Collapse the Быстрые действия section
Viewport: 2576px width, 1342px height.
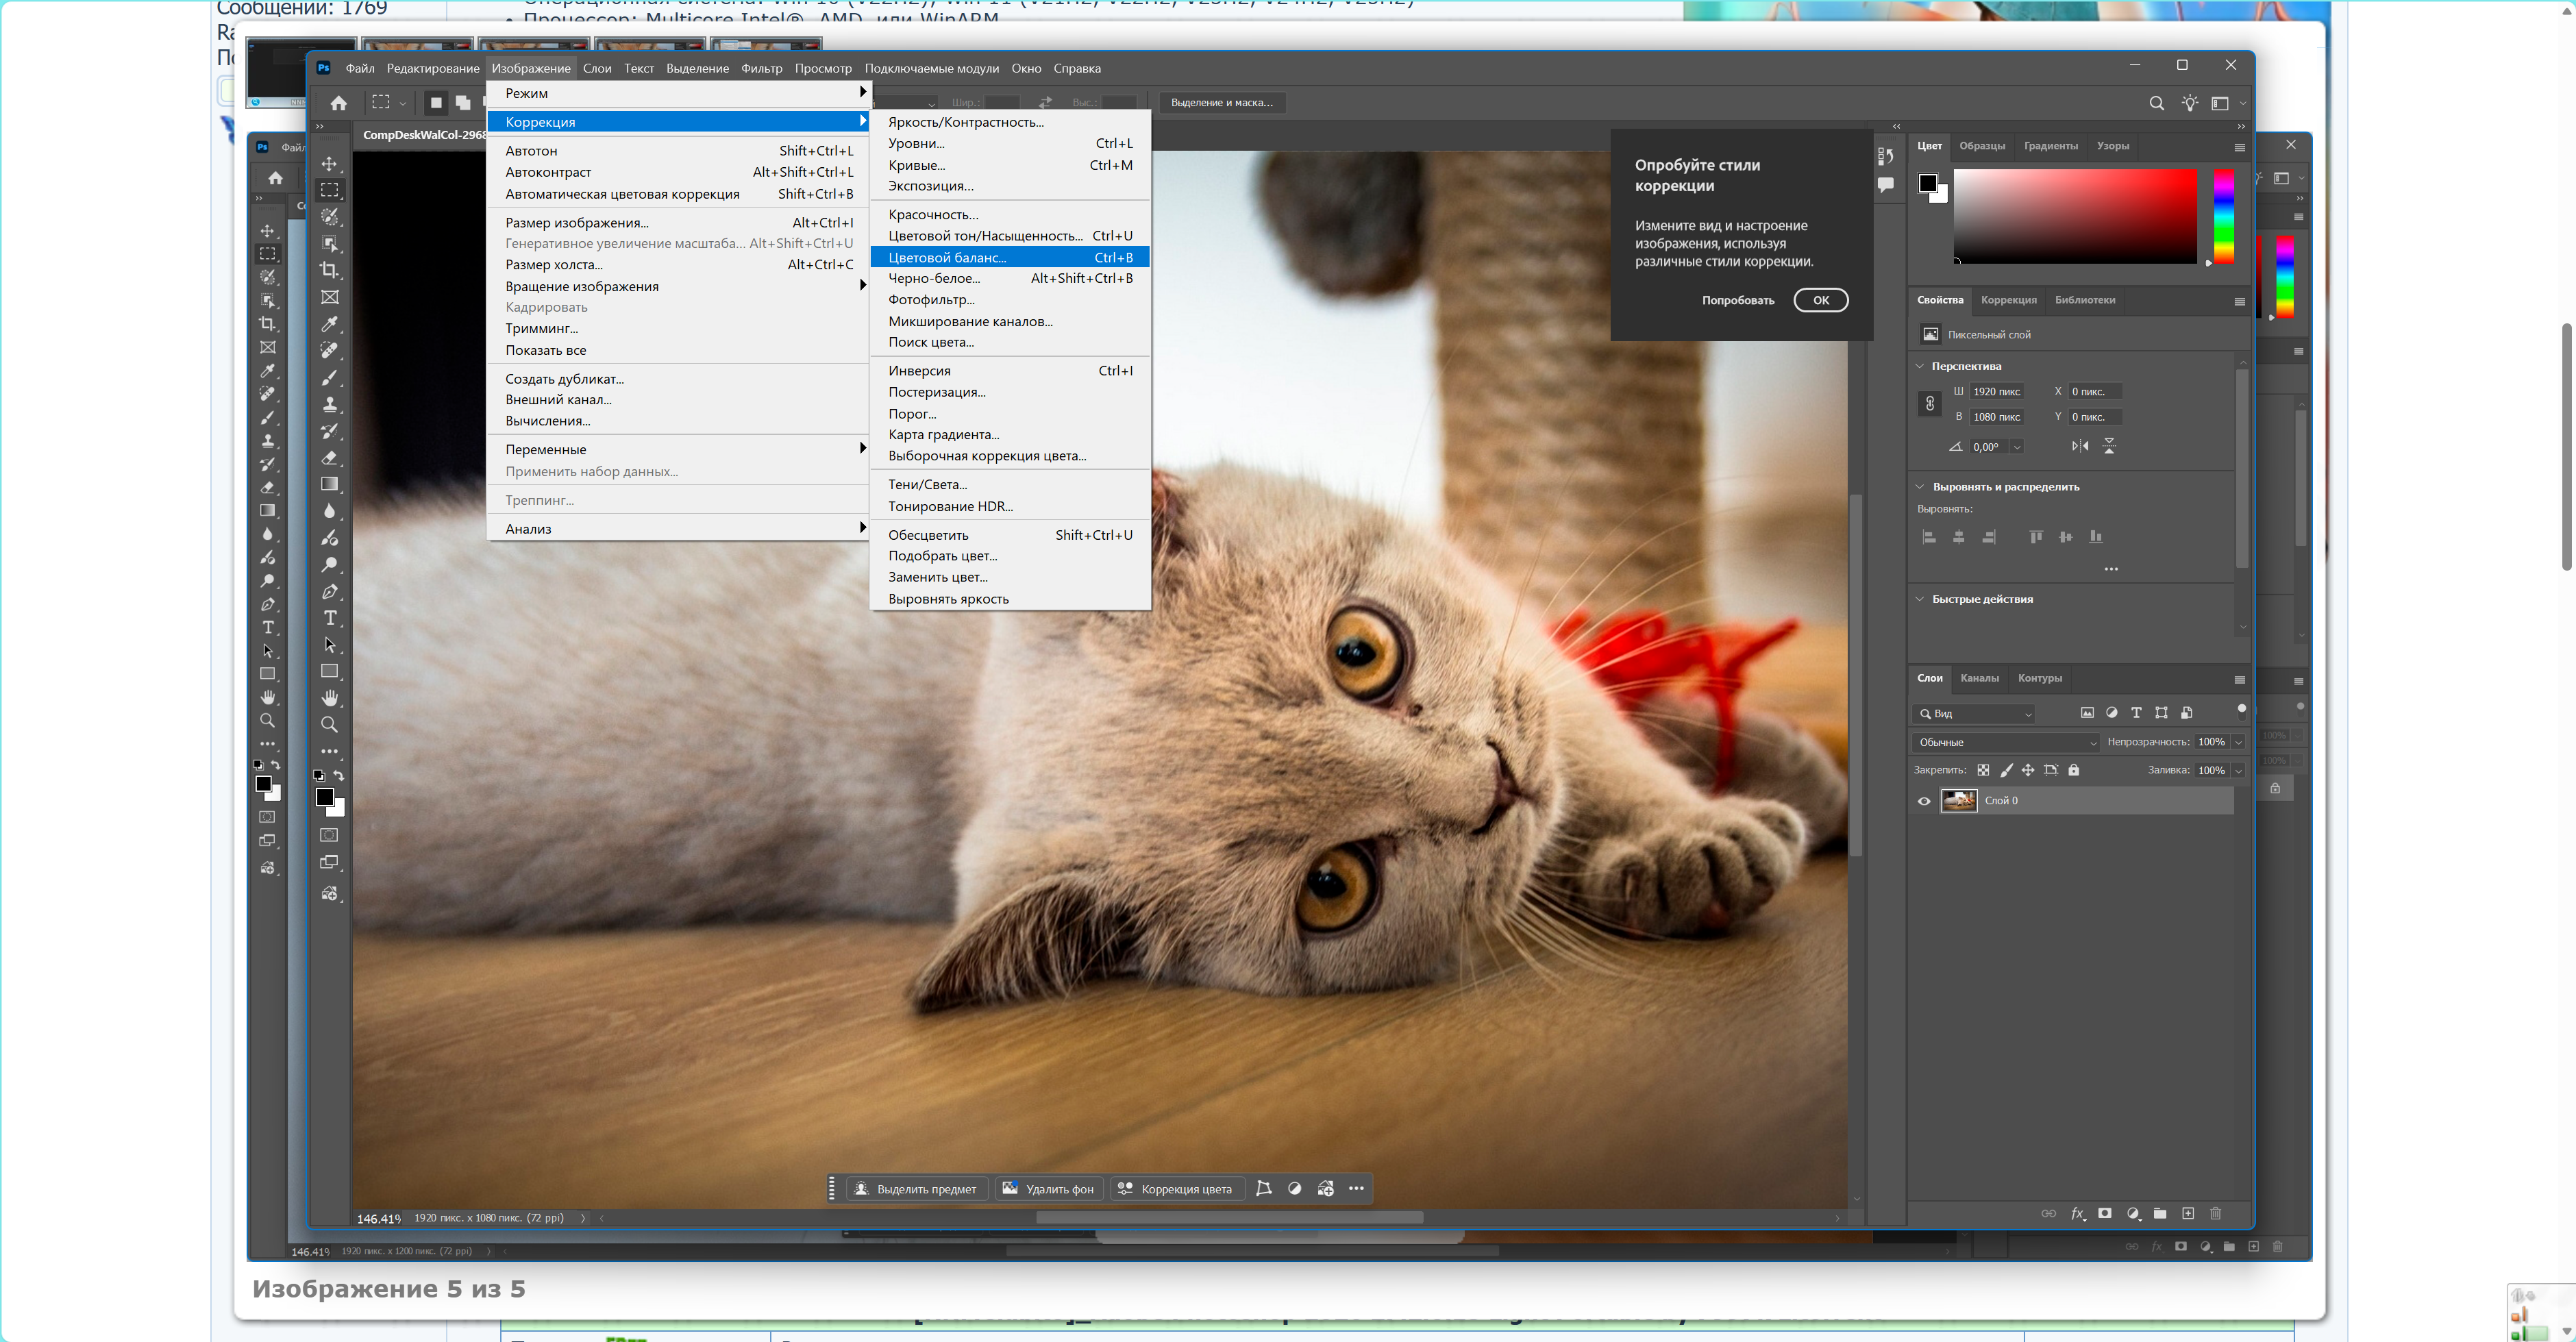tap(1920, 599)
